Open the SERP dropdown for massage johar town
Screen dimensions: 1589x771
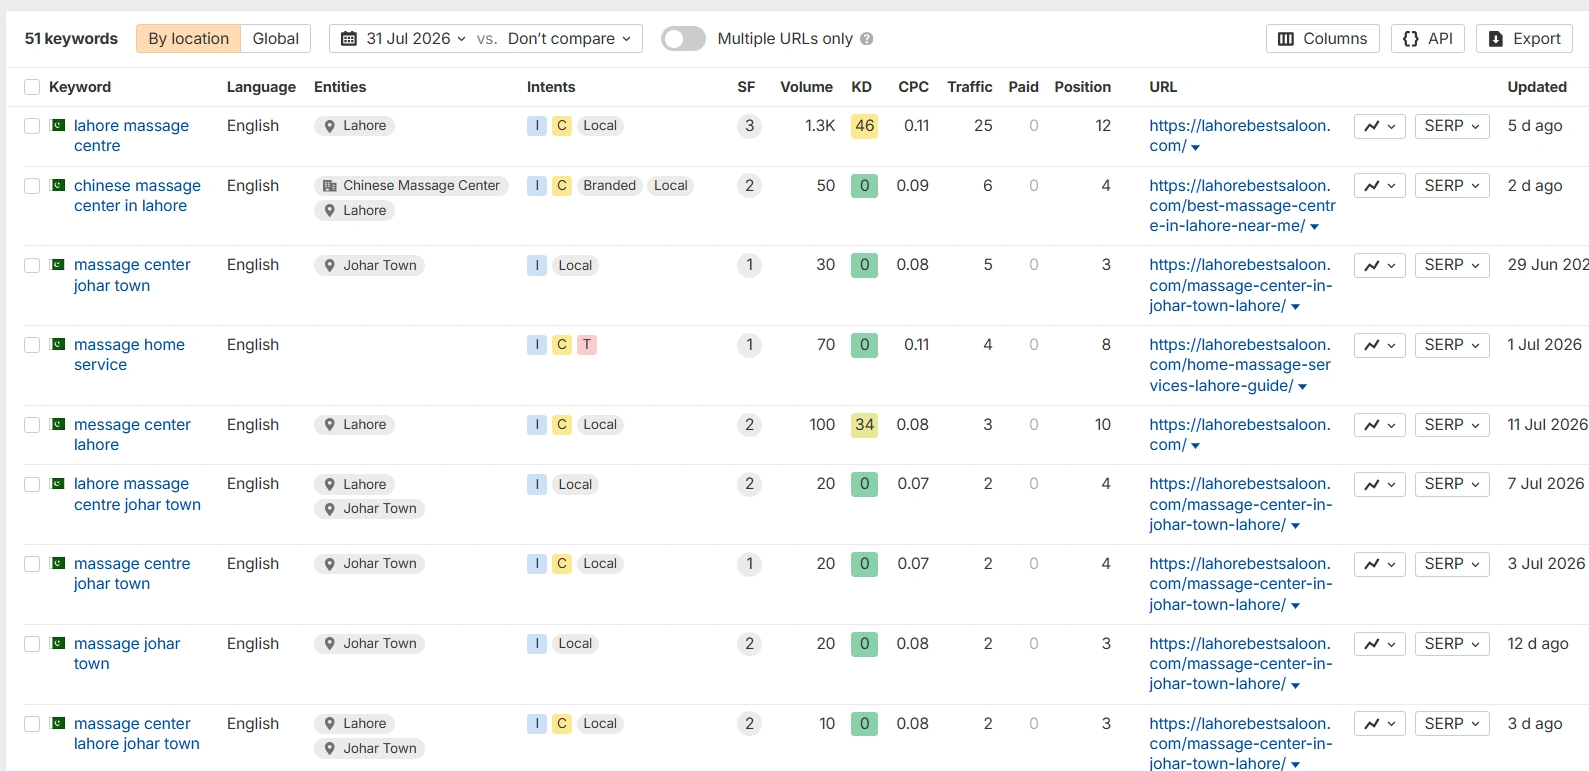tap(1452, 644)
